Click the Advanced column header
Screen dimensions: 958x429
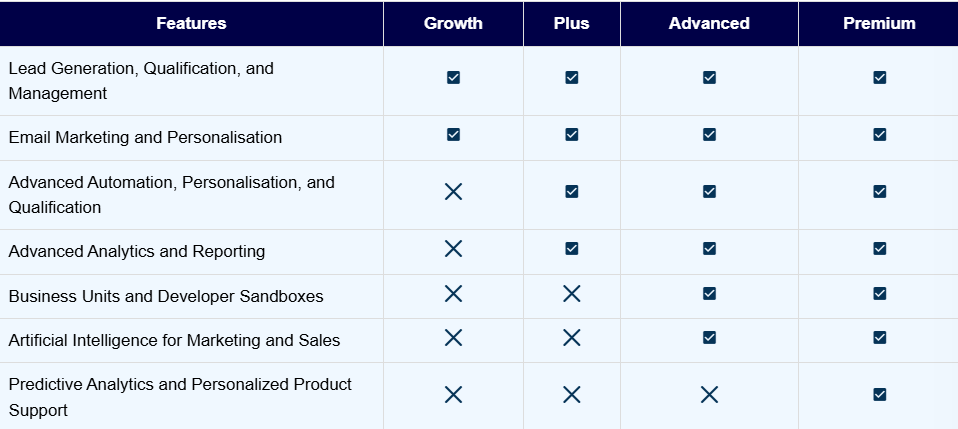click(x=709, y=23)
